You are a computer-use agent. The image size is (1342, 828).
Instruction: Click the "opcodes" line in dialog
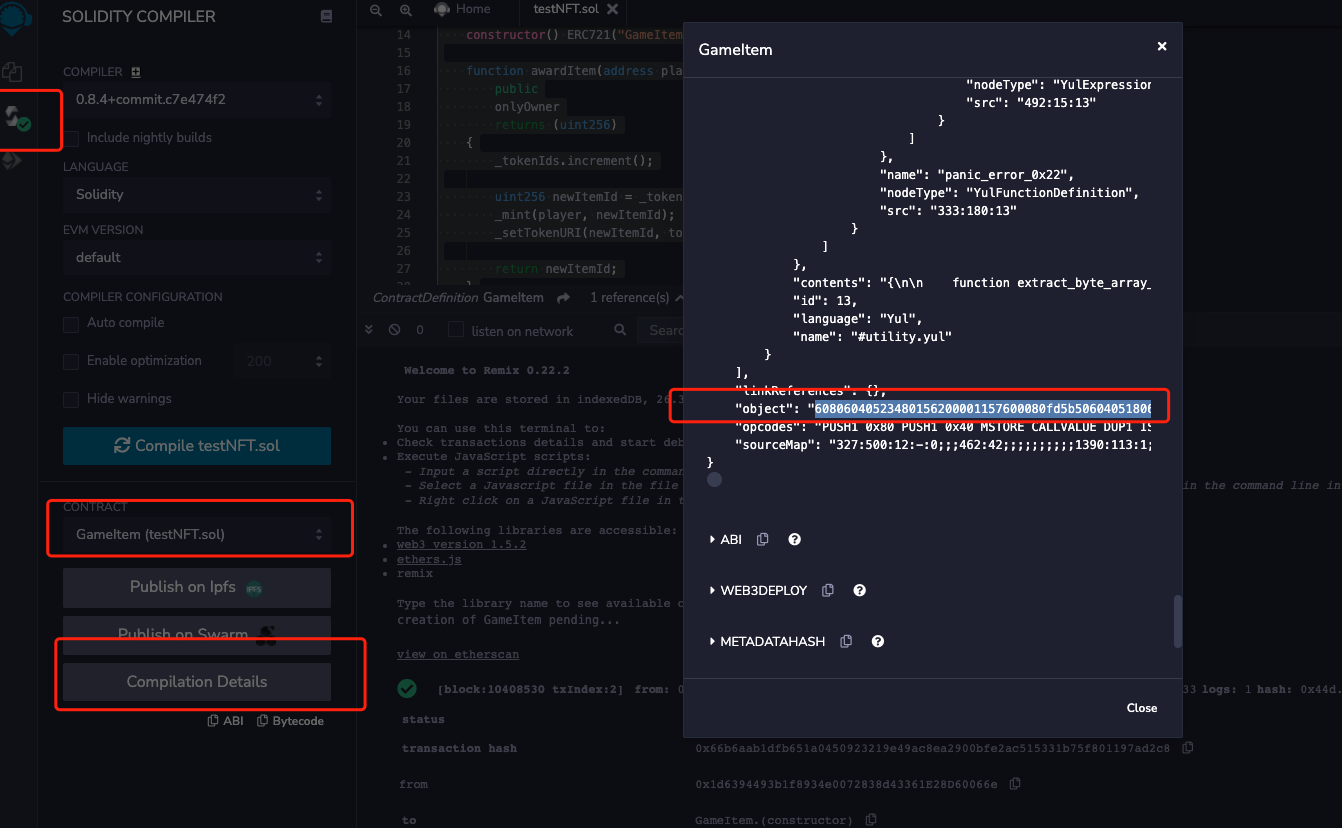click(x=942, y=427)
